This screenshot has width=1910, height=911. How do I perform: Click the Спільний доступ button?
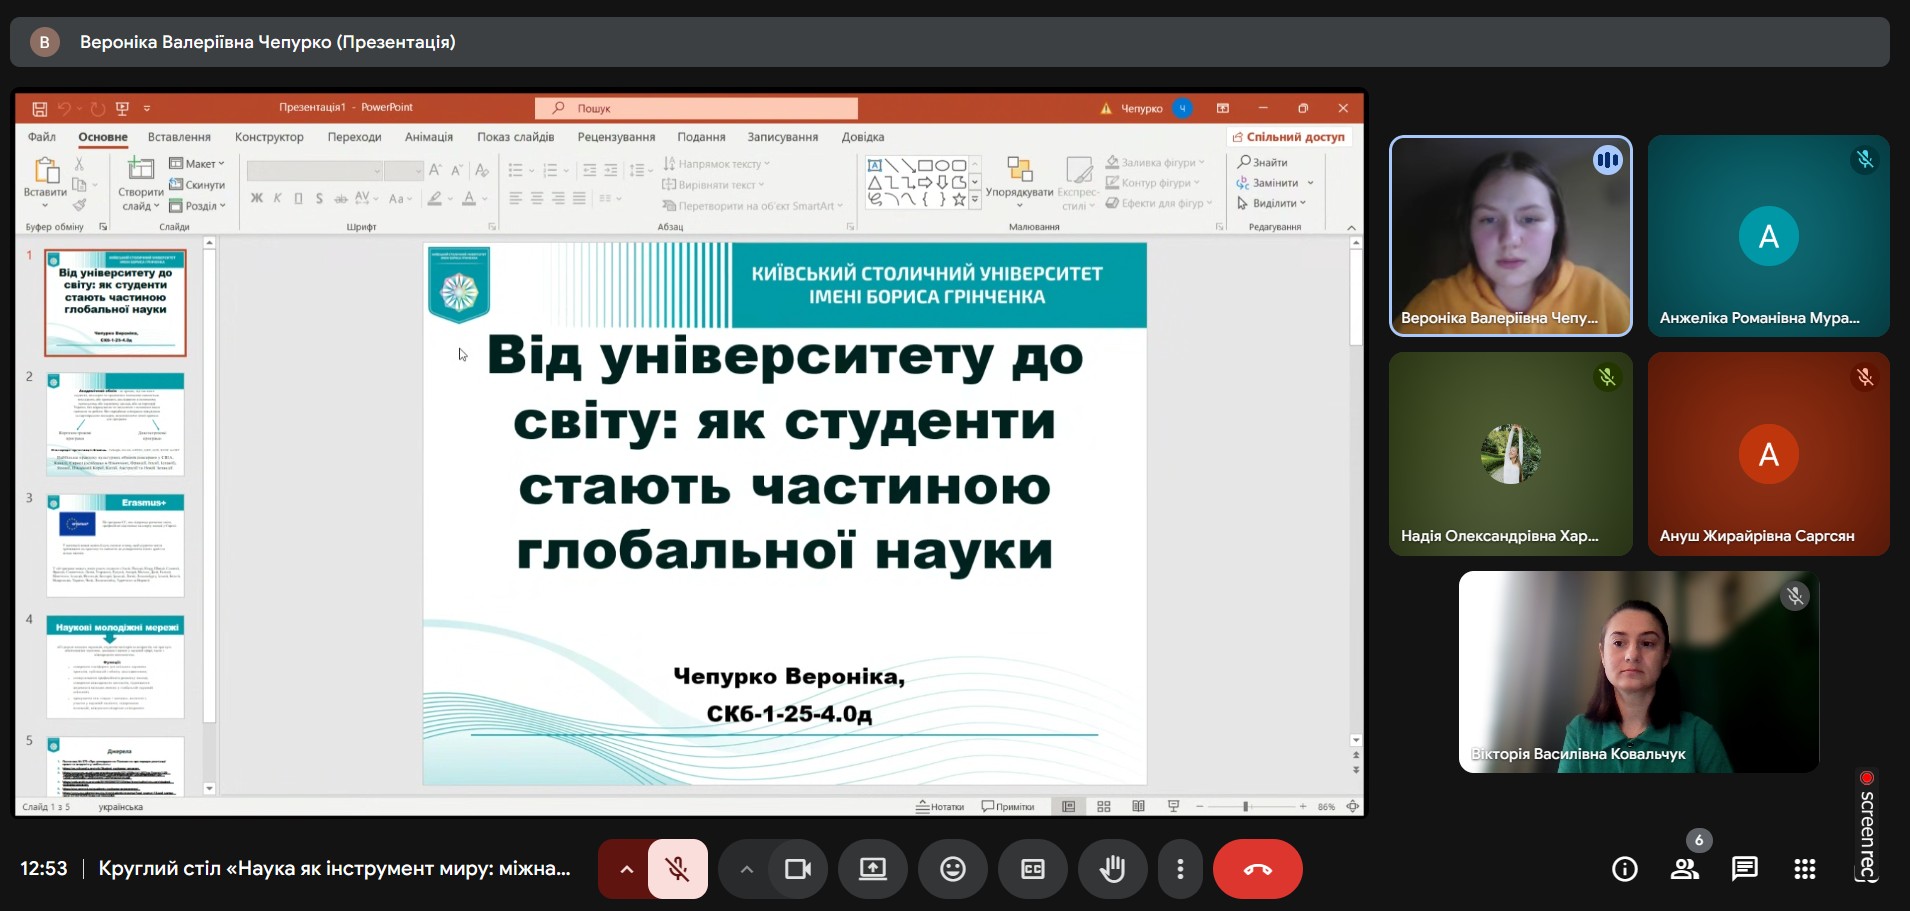(1288, 137)
